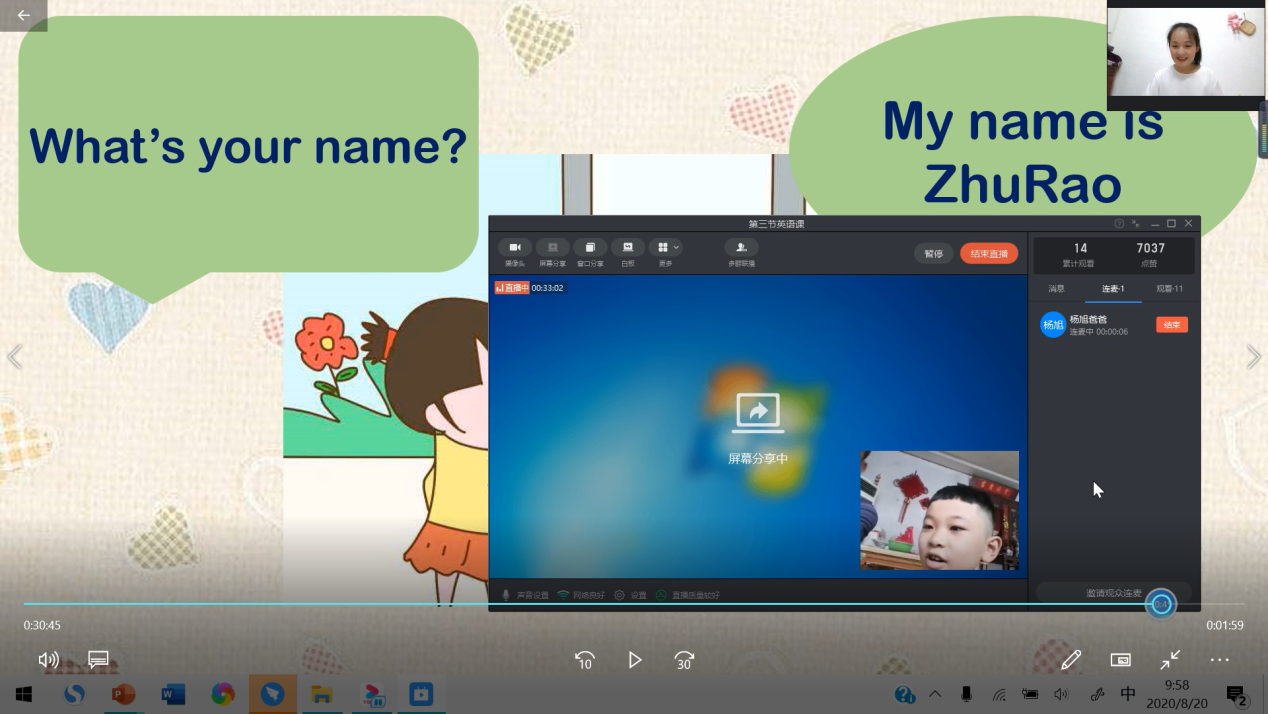Click the 暂停 button

pyautogui.click(x=933, y=254)
